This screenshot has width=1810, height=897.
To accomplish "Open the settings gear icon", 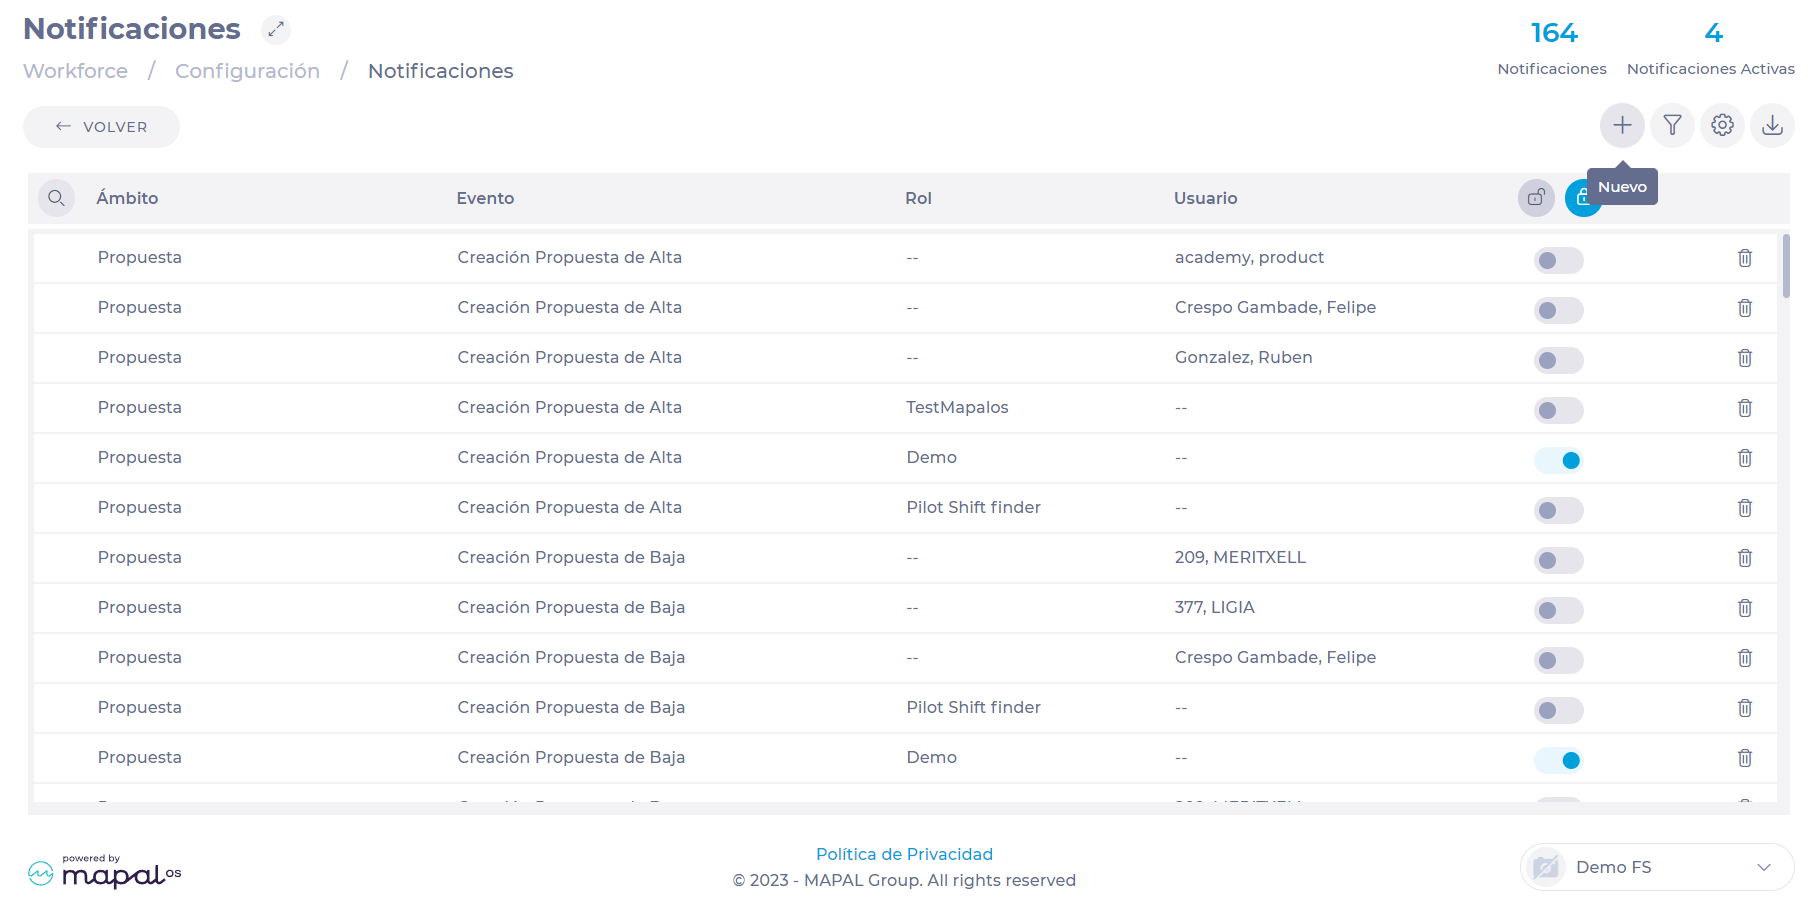I will click(x=1722, y=126).
